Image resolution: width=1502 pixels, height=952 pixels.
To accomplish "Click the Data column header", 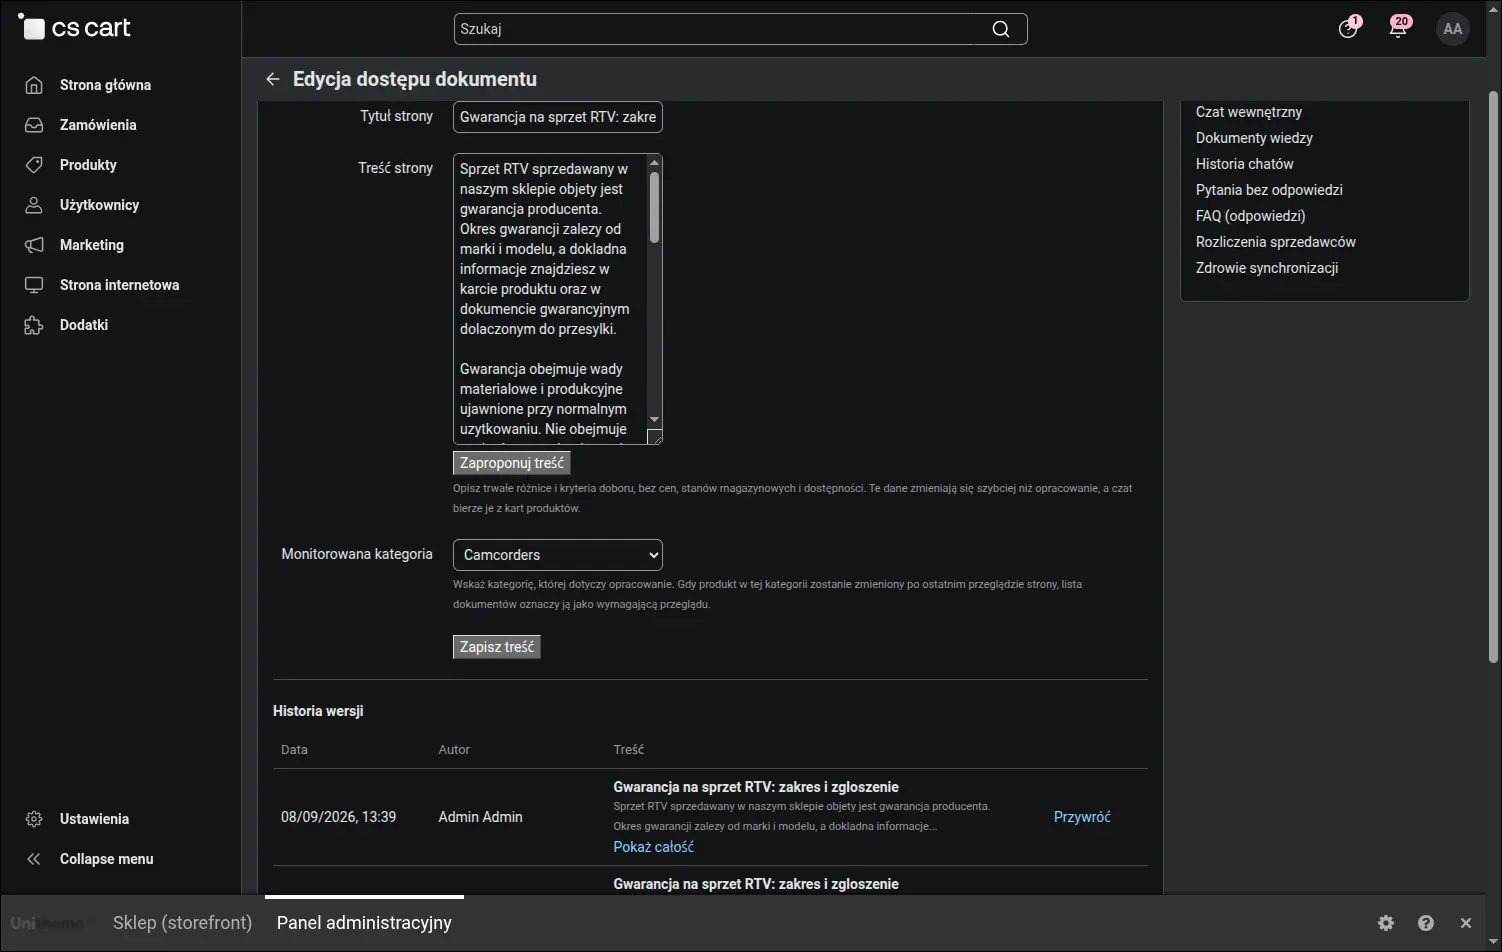I will (x=294, y=749).
